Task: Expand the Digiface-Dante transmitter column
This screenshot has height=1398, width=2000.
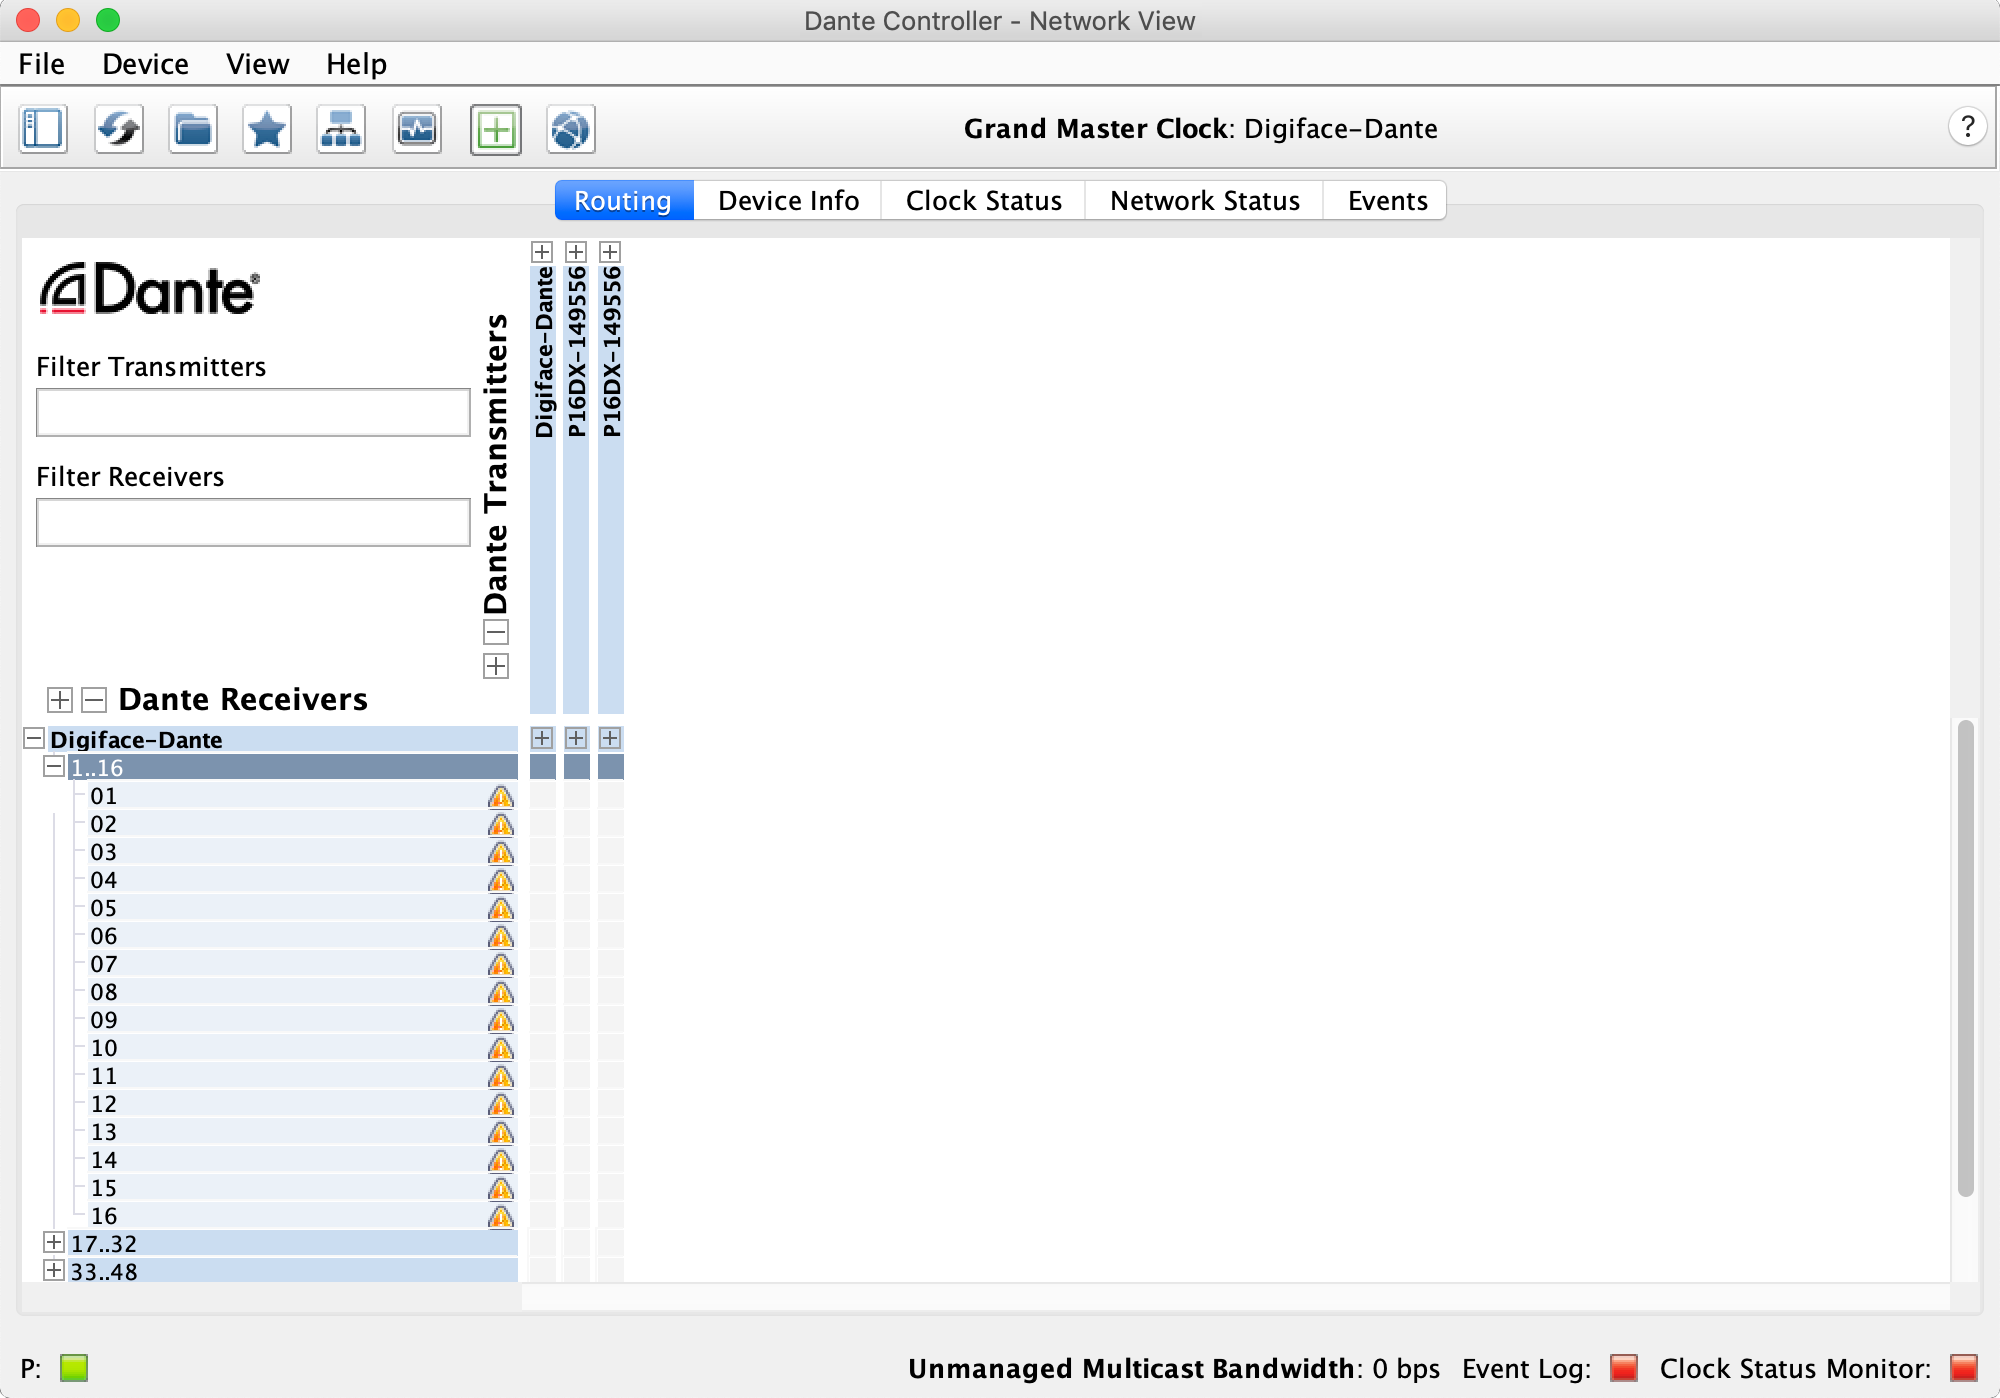Action: (x=542, y=252)
